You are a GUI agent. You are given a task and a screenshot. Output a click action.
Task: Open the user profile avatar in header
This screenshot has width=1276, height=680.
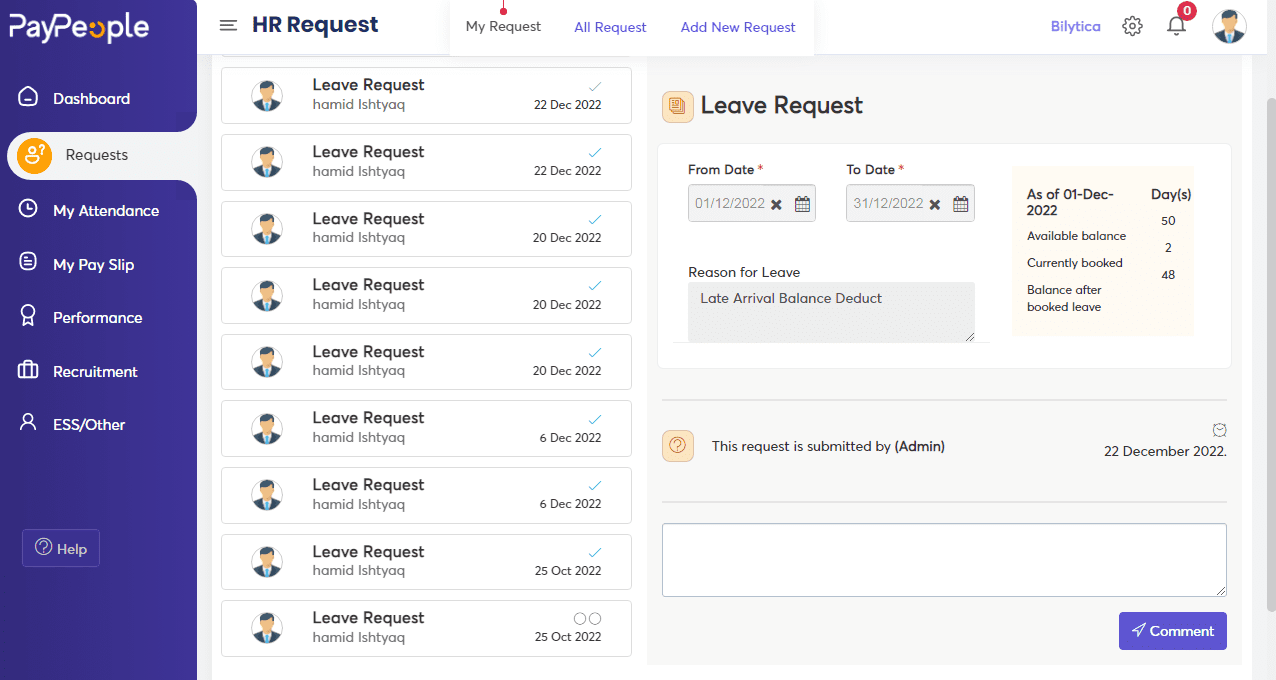click(1229, 27)
